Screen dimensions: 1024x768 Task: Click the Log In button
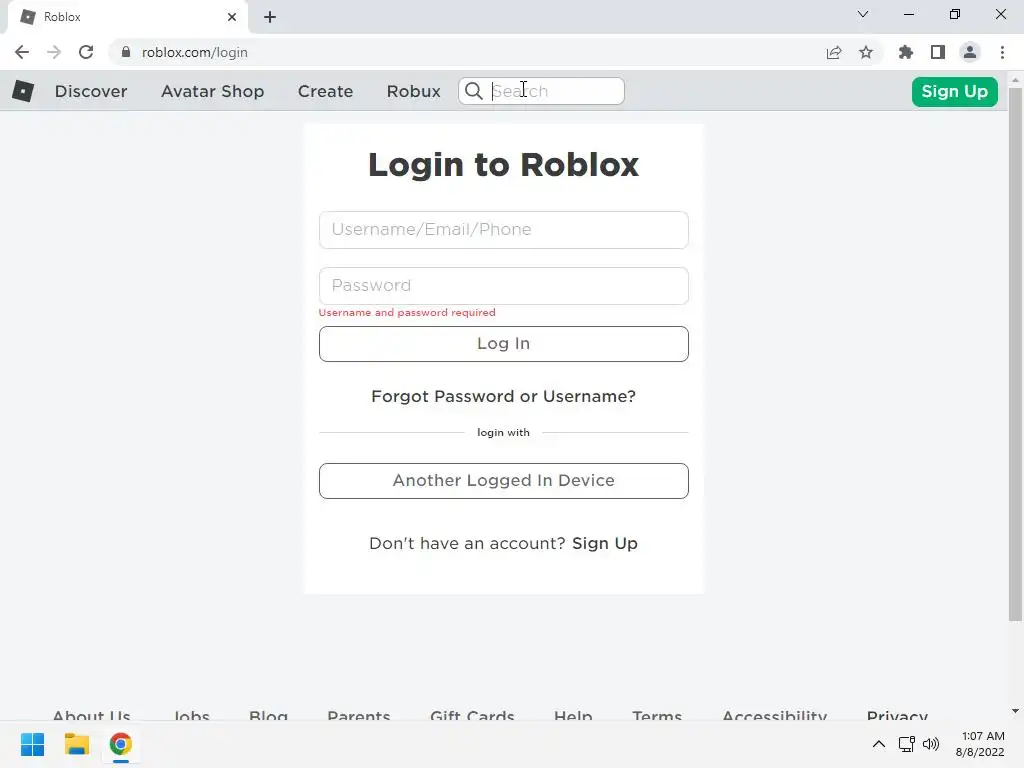point(504,344)
